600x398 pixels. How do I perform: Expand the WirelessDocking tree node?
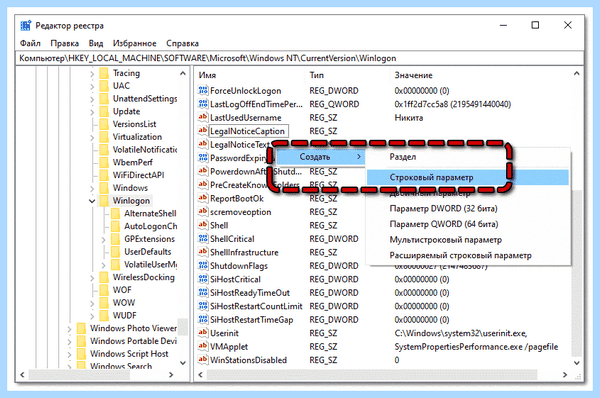tap(92, 277)
